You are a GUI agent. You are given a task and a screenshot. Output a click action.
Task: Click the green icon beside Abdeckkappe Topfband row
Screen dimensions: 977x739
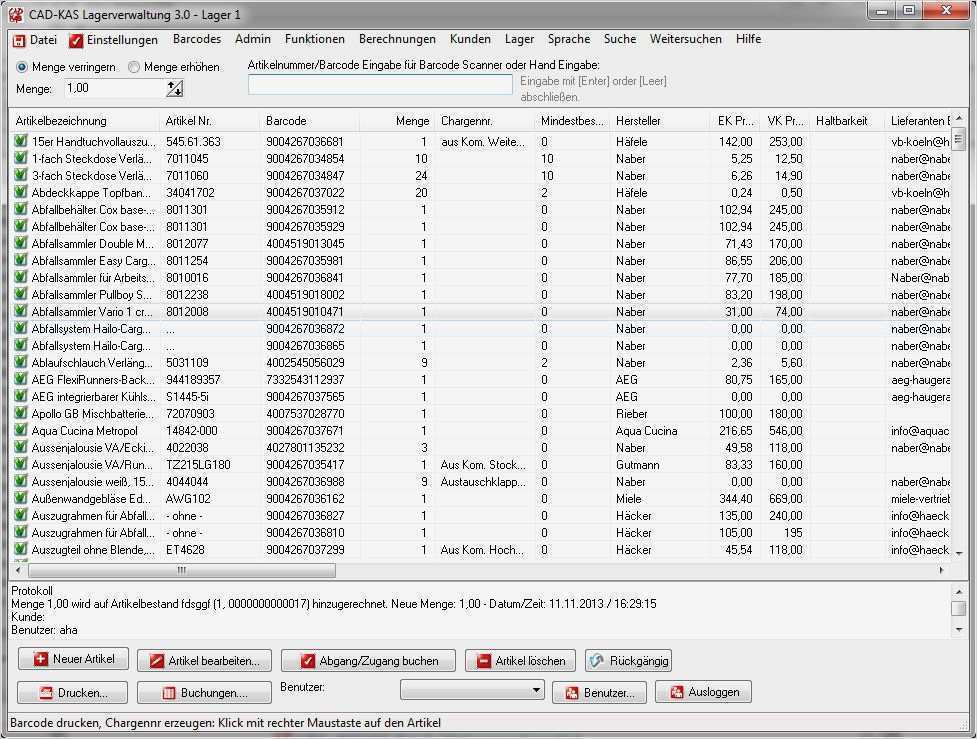[21, 193]
